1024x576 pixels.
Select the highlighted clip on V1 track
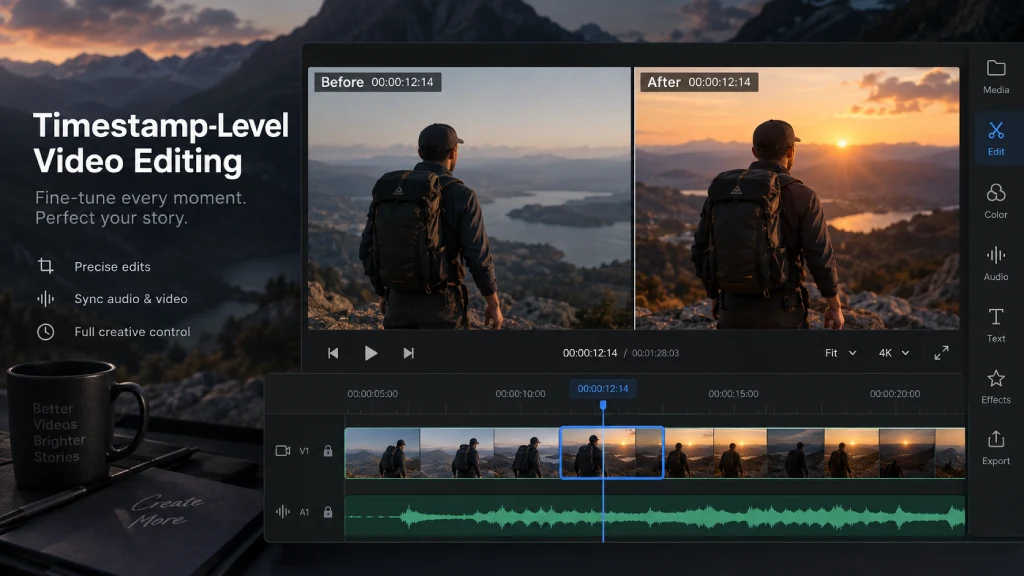612,453
